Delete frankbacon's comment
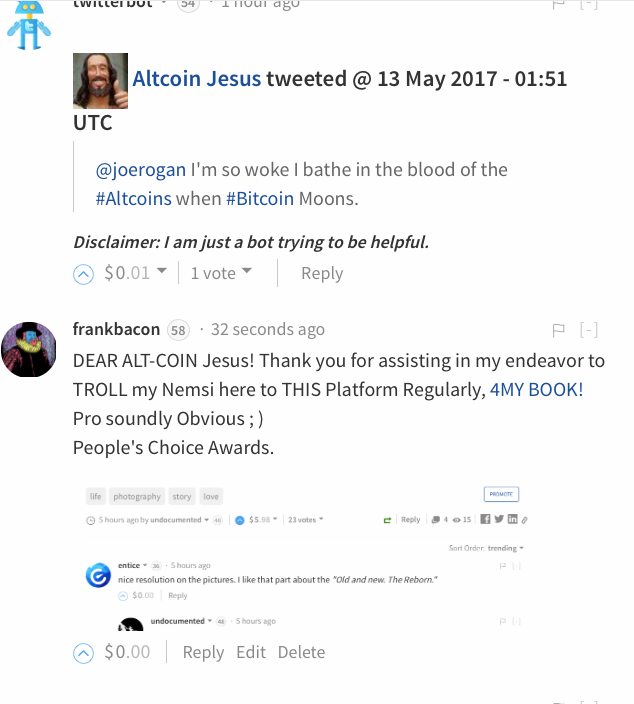 pyautogui.click(x=301, y=652)
